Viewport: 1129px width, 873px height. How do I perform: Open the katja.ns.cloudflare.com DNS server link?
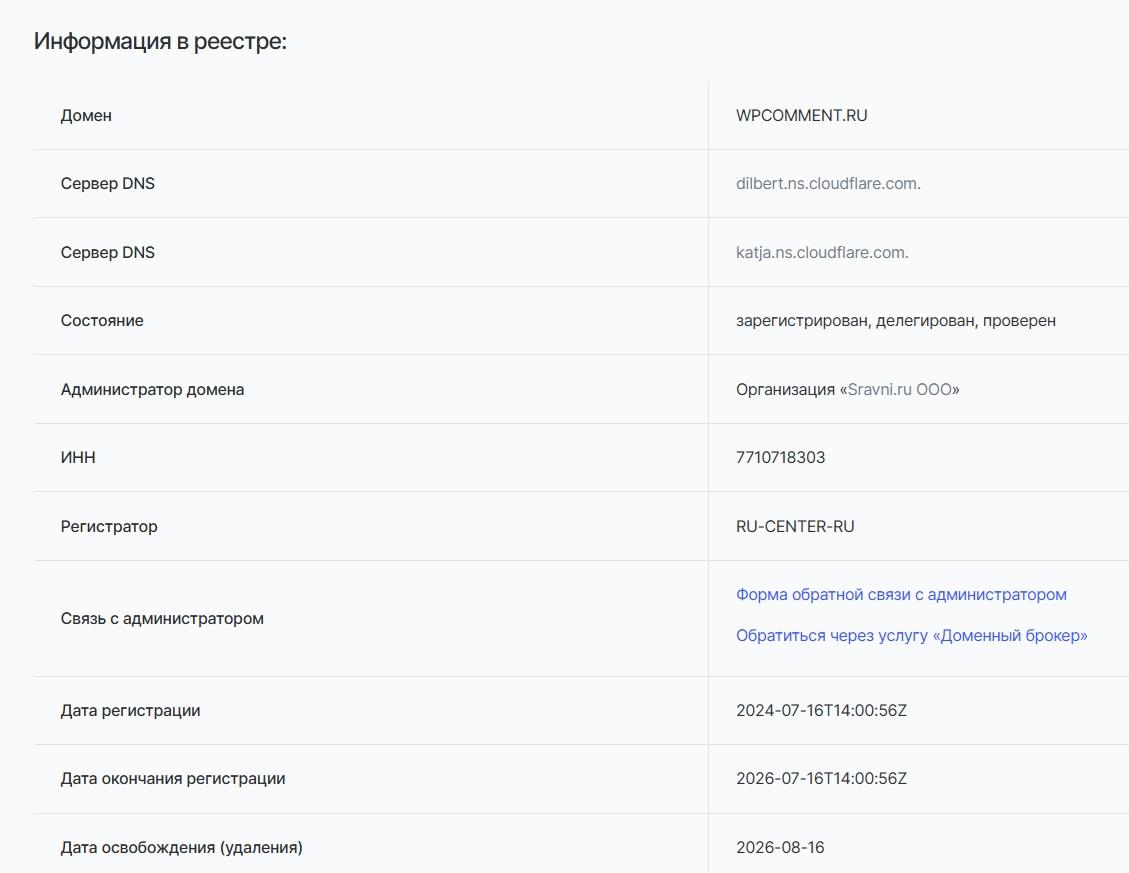pyautogui.click(x=822, y=252)
